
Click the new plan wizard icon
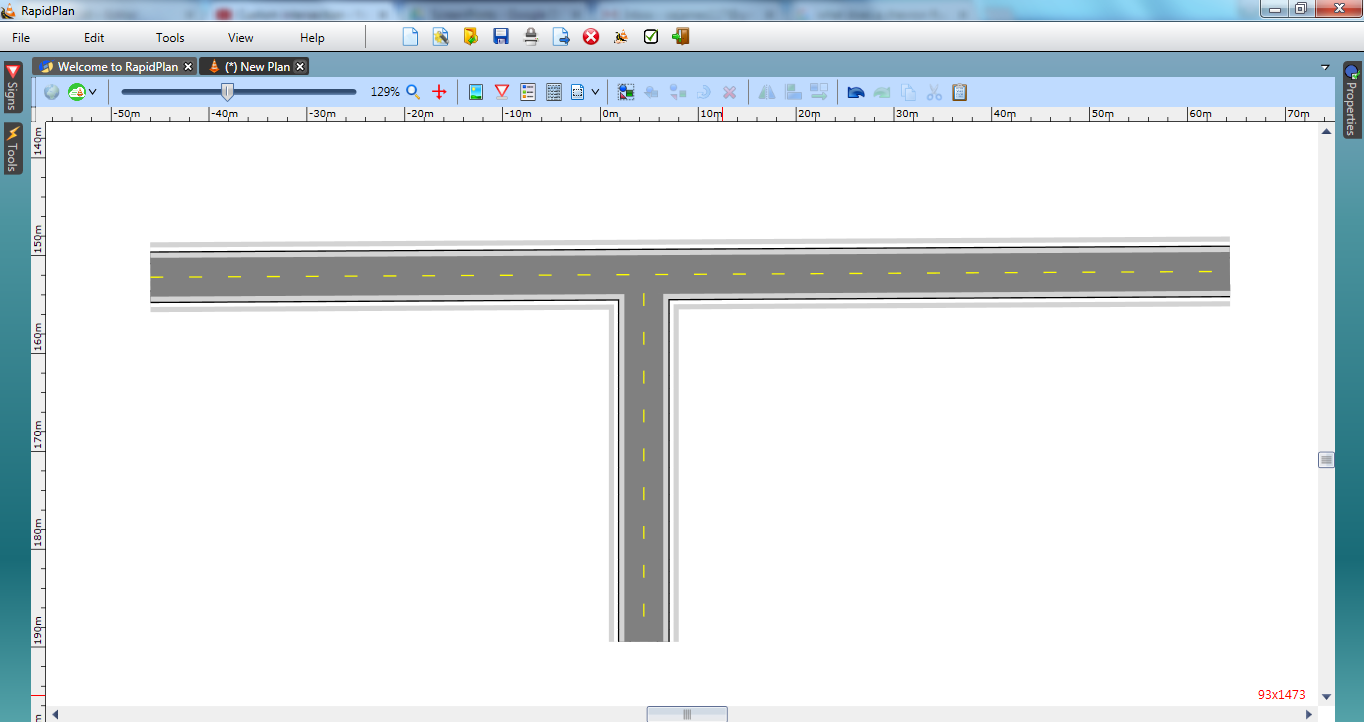coord(440,37)
